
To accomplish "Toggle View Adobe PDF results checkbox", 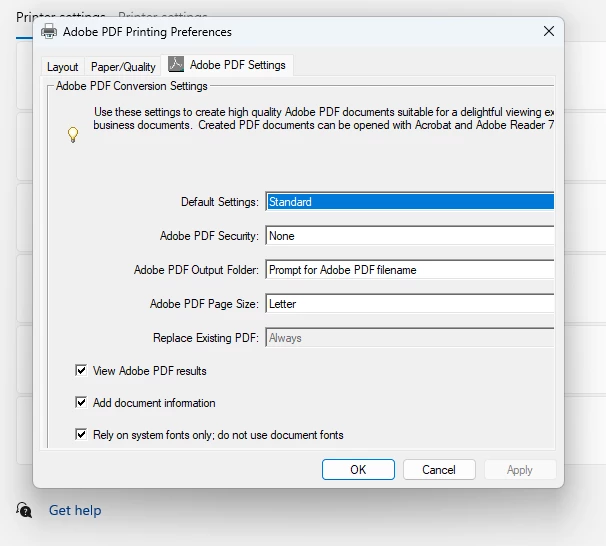I will 81,371.
